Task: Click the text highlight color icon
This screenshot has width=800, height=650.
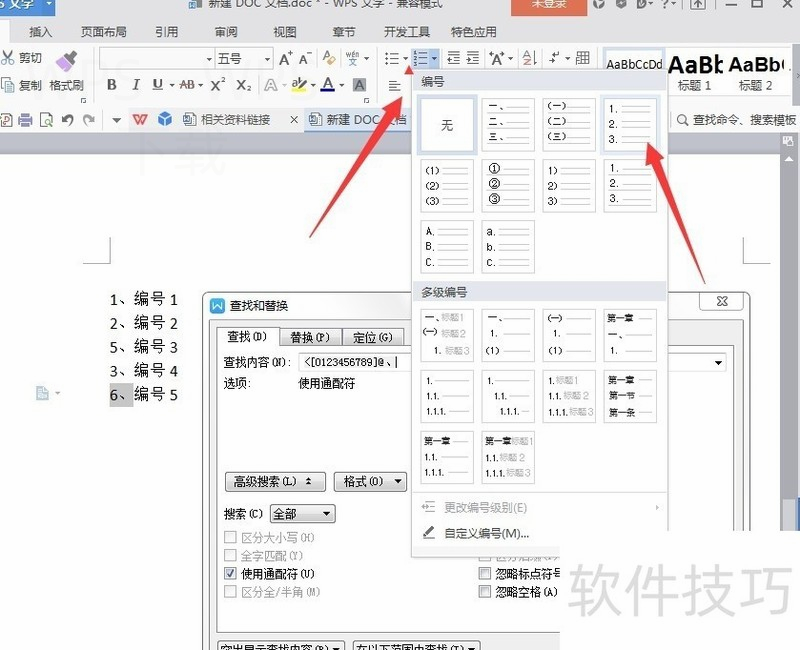Action: (299, 86)
